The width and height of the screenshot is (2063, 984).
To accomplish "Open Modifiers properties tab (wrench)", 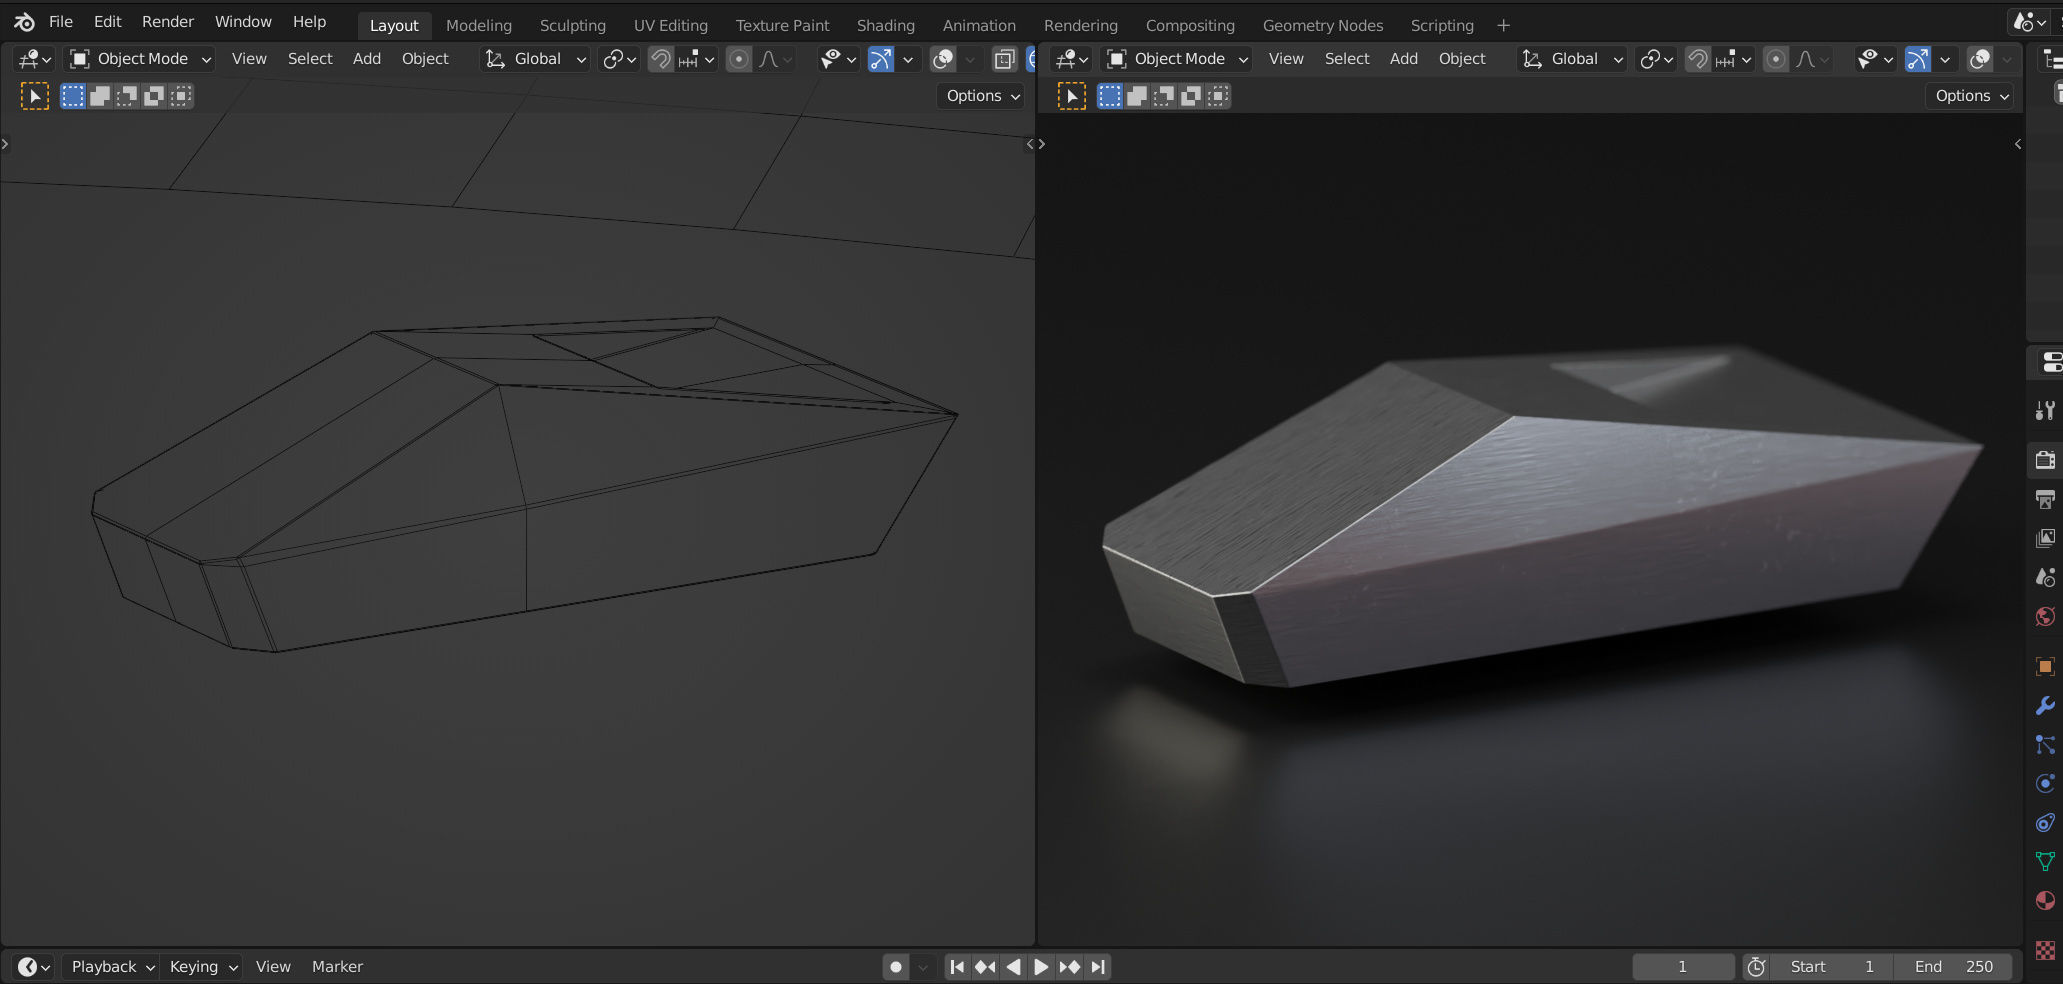I will [2045, 705].
